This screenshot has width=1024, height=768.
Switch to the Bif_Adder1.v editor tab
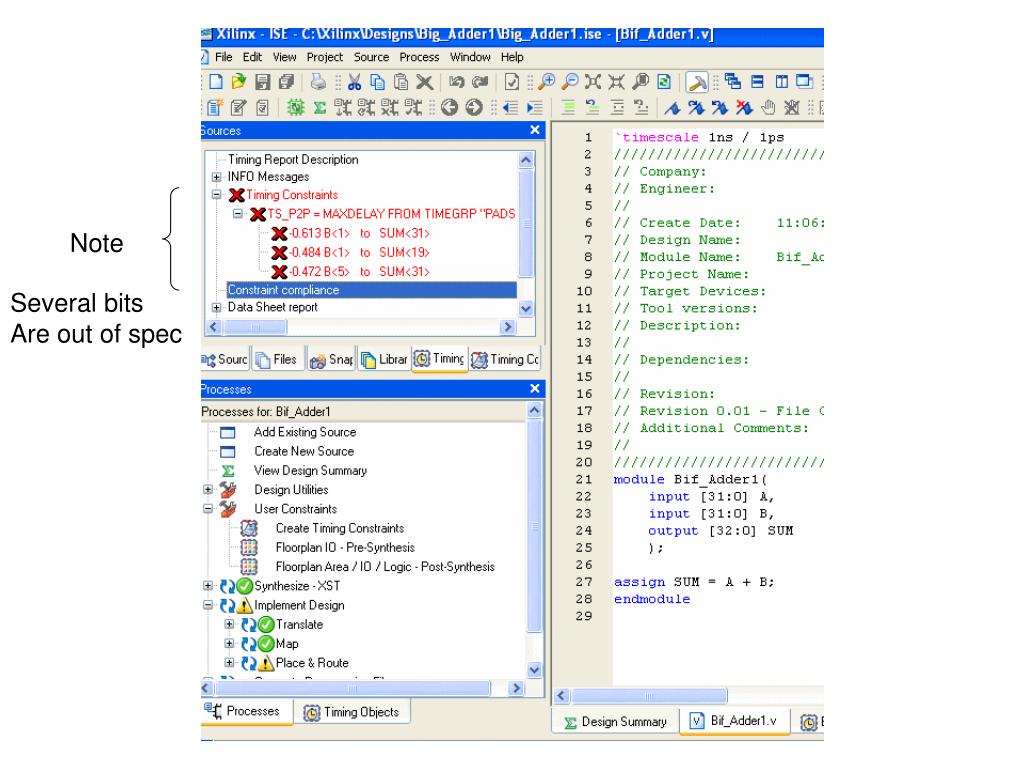(734, 721)
